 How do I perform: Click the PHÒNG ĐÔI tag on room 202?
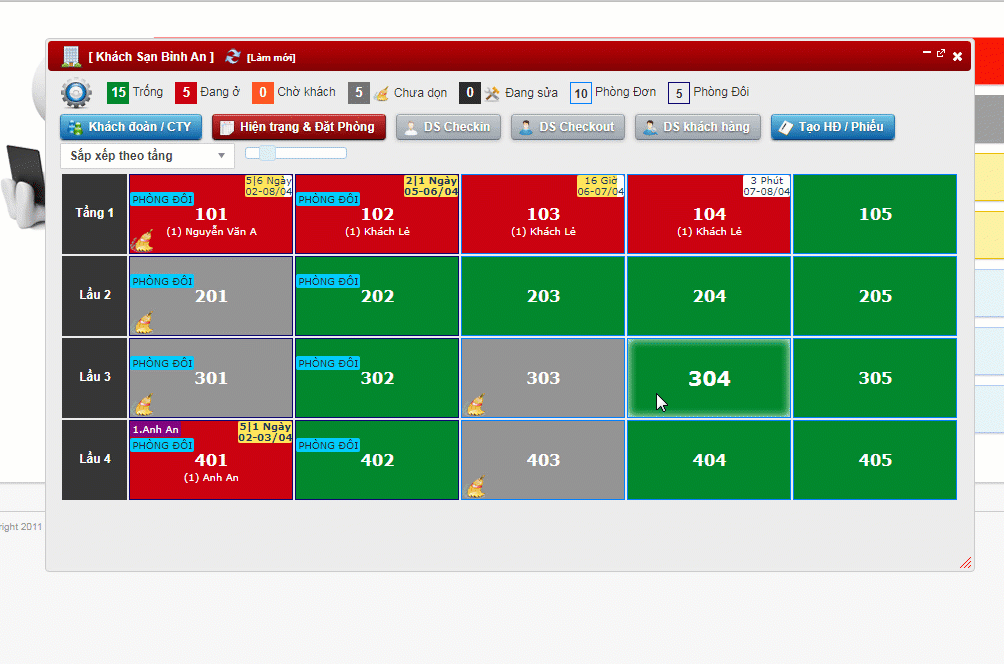pos(328,281)
